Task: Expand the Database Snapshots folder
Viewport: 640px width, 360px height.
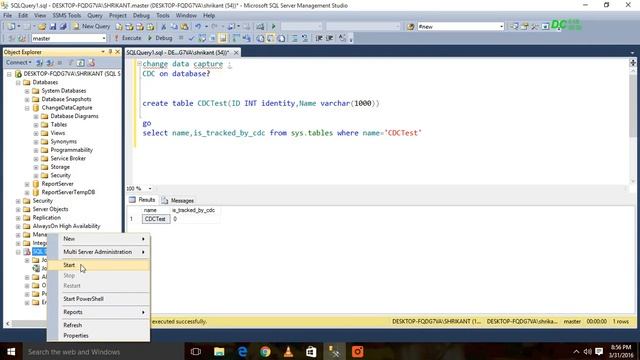Action: click(x=27, y=100)
